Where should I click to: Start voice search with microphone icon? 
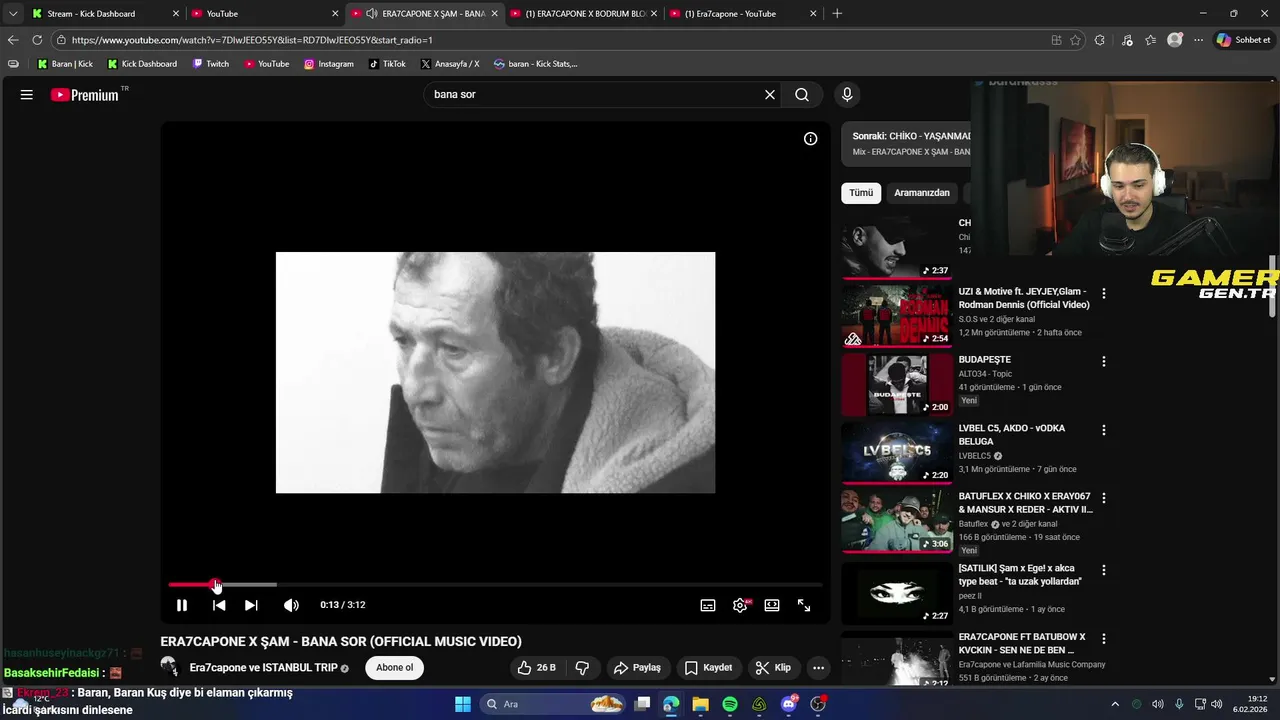click(x=847, y=95)
